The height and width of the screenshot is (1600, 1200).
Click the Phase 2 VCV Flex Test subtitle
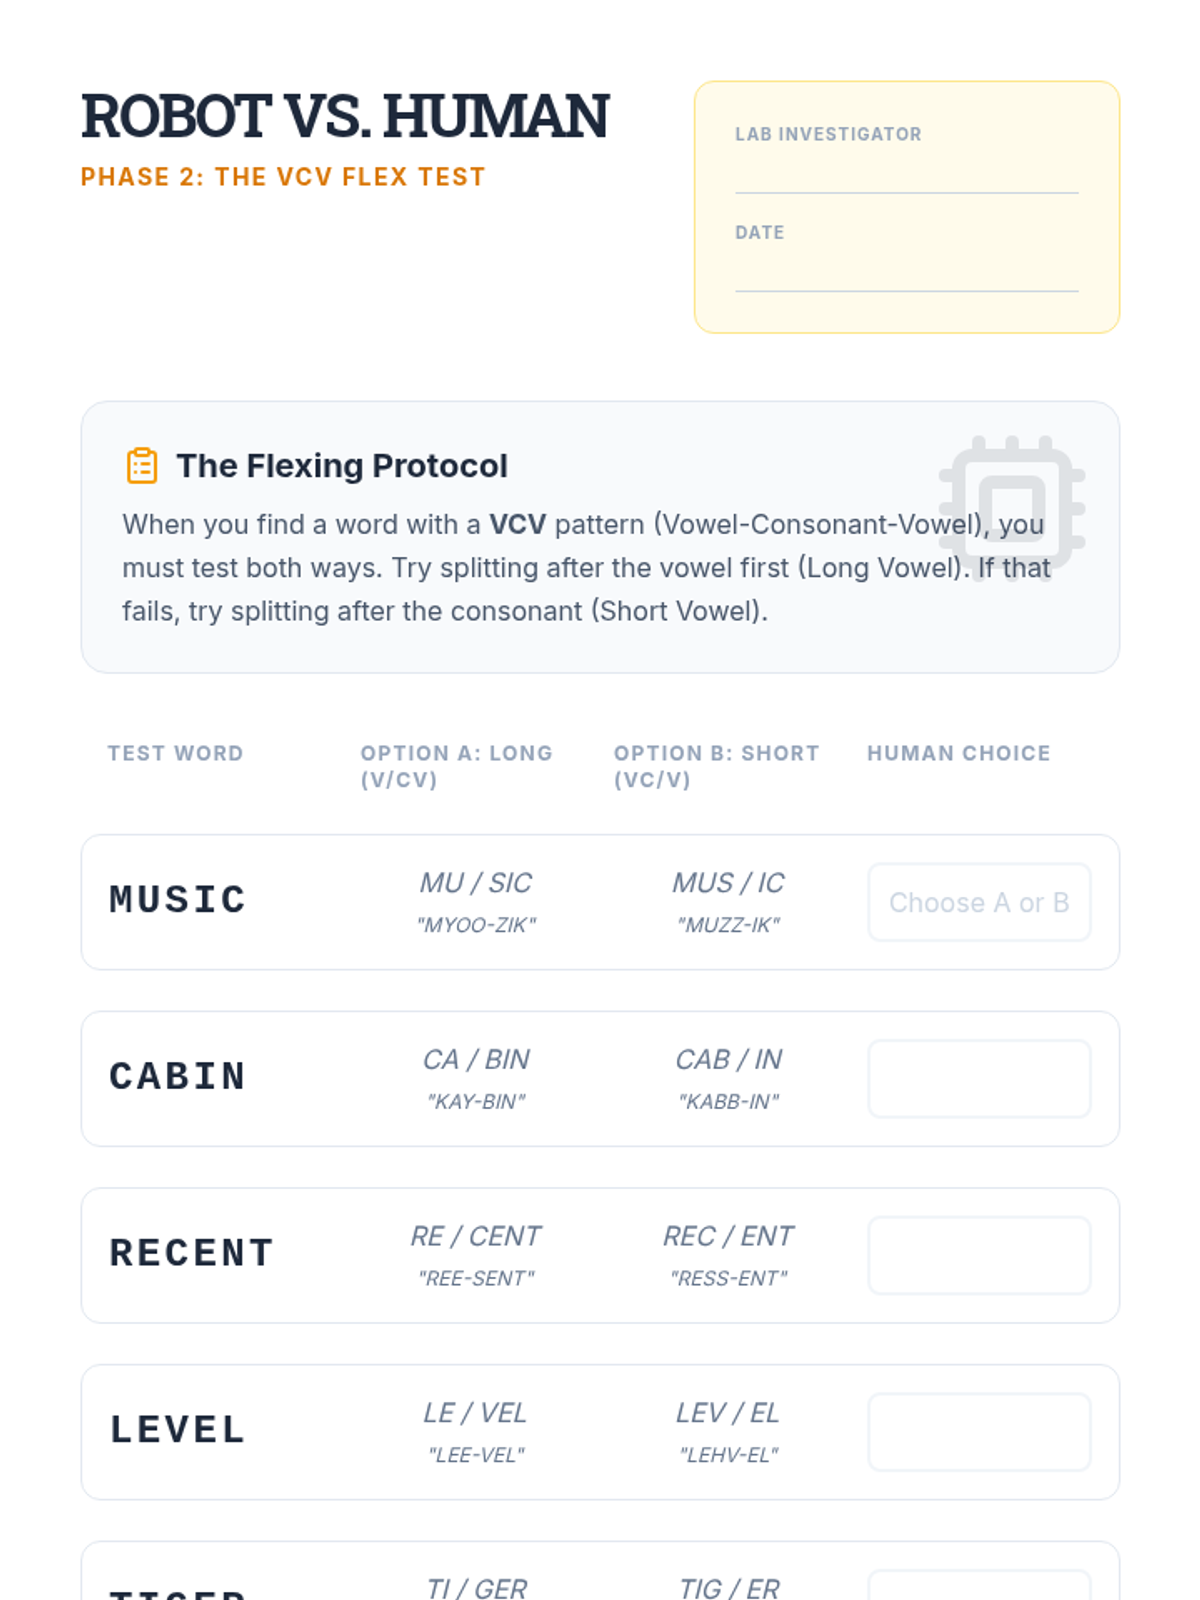coord(283,177)
